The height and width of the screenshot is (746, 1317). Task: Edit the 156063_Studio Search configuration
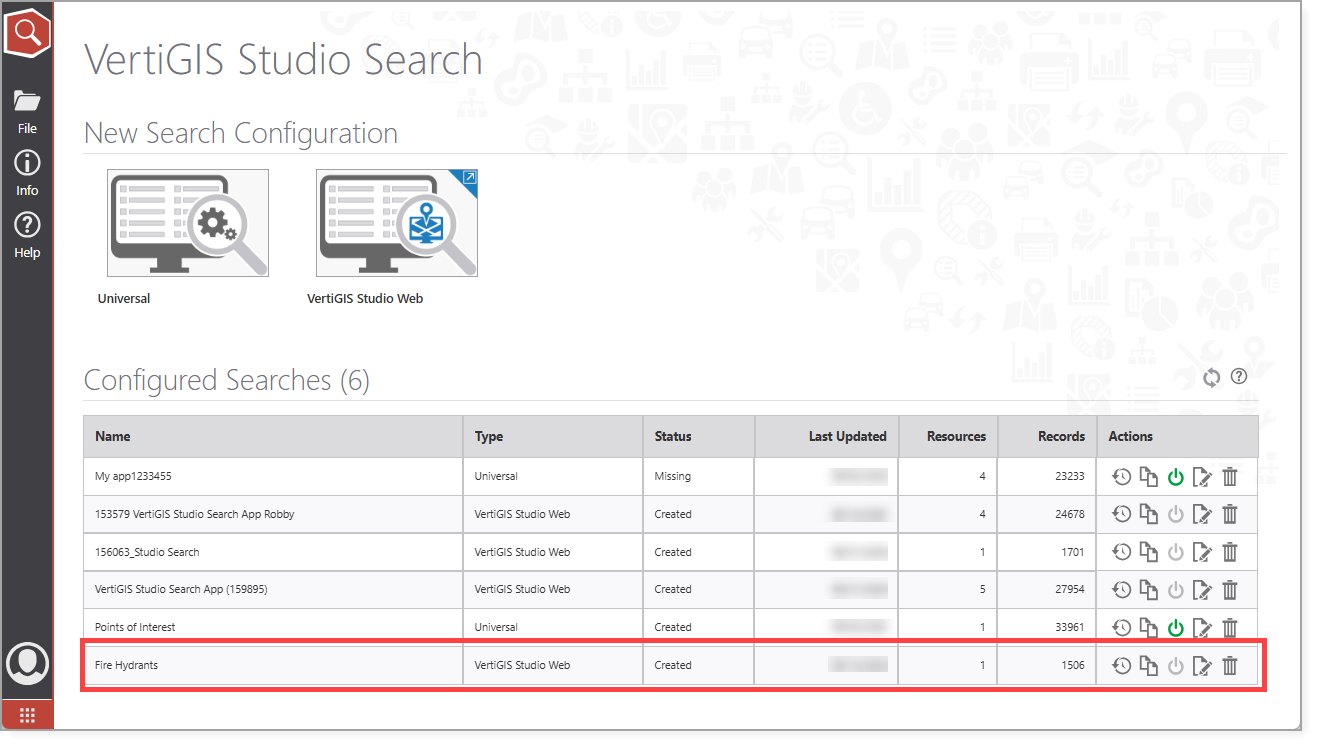pyautogui.click(x=1203, y=552)
